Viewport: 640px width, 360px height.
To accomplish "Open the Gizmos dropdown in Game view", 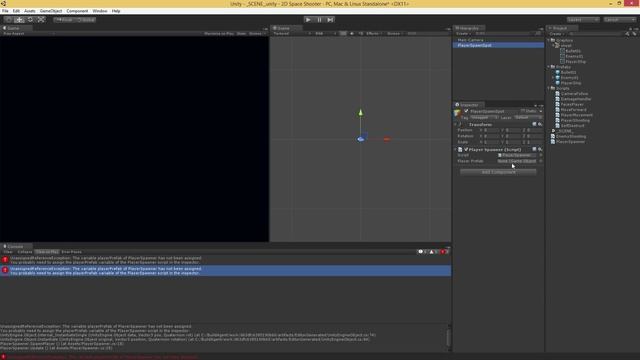I will click(x=256, y=33).
